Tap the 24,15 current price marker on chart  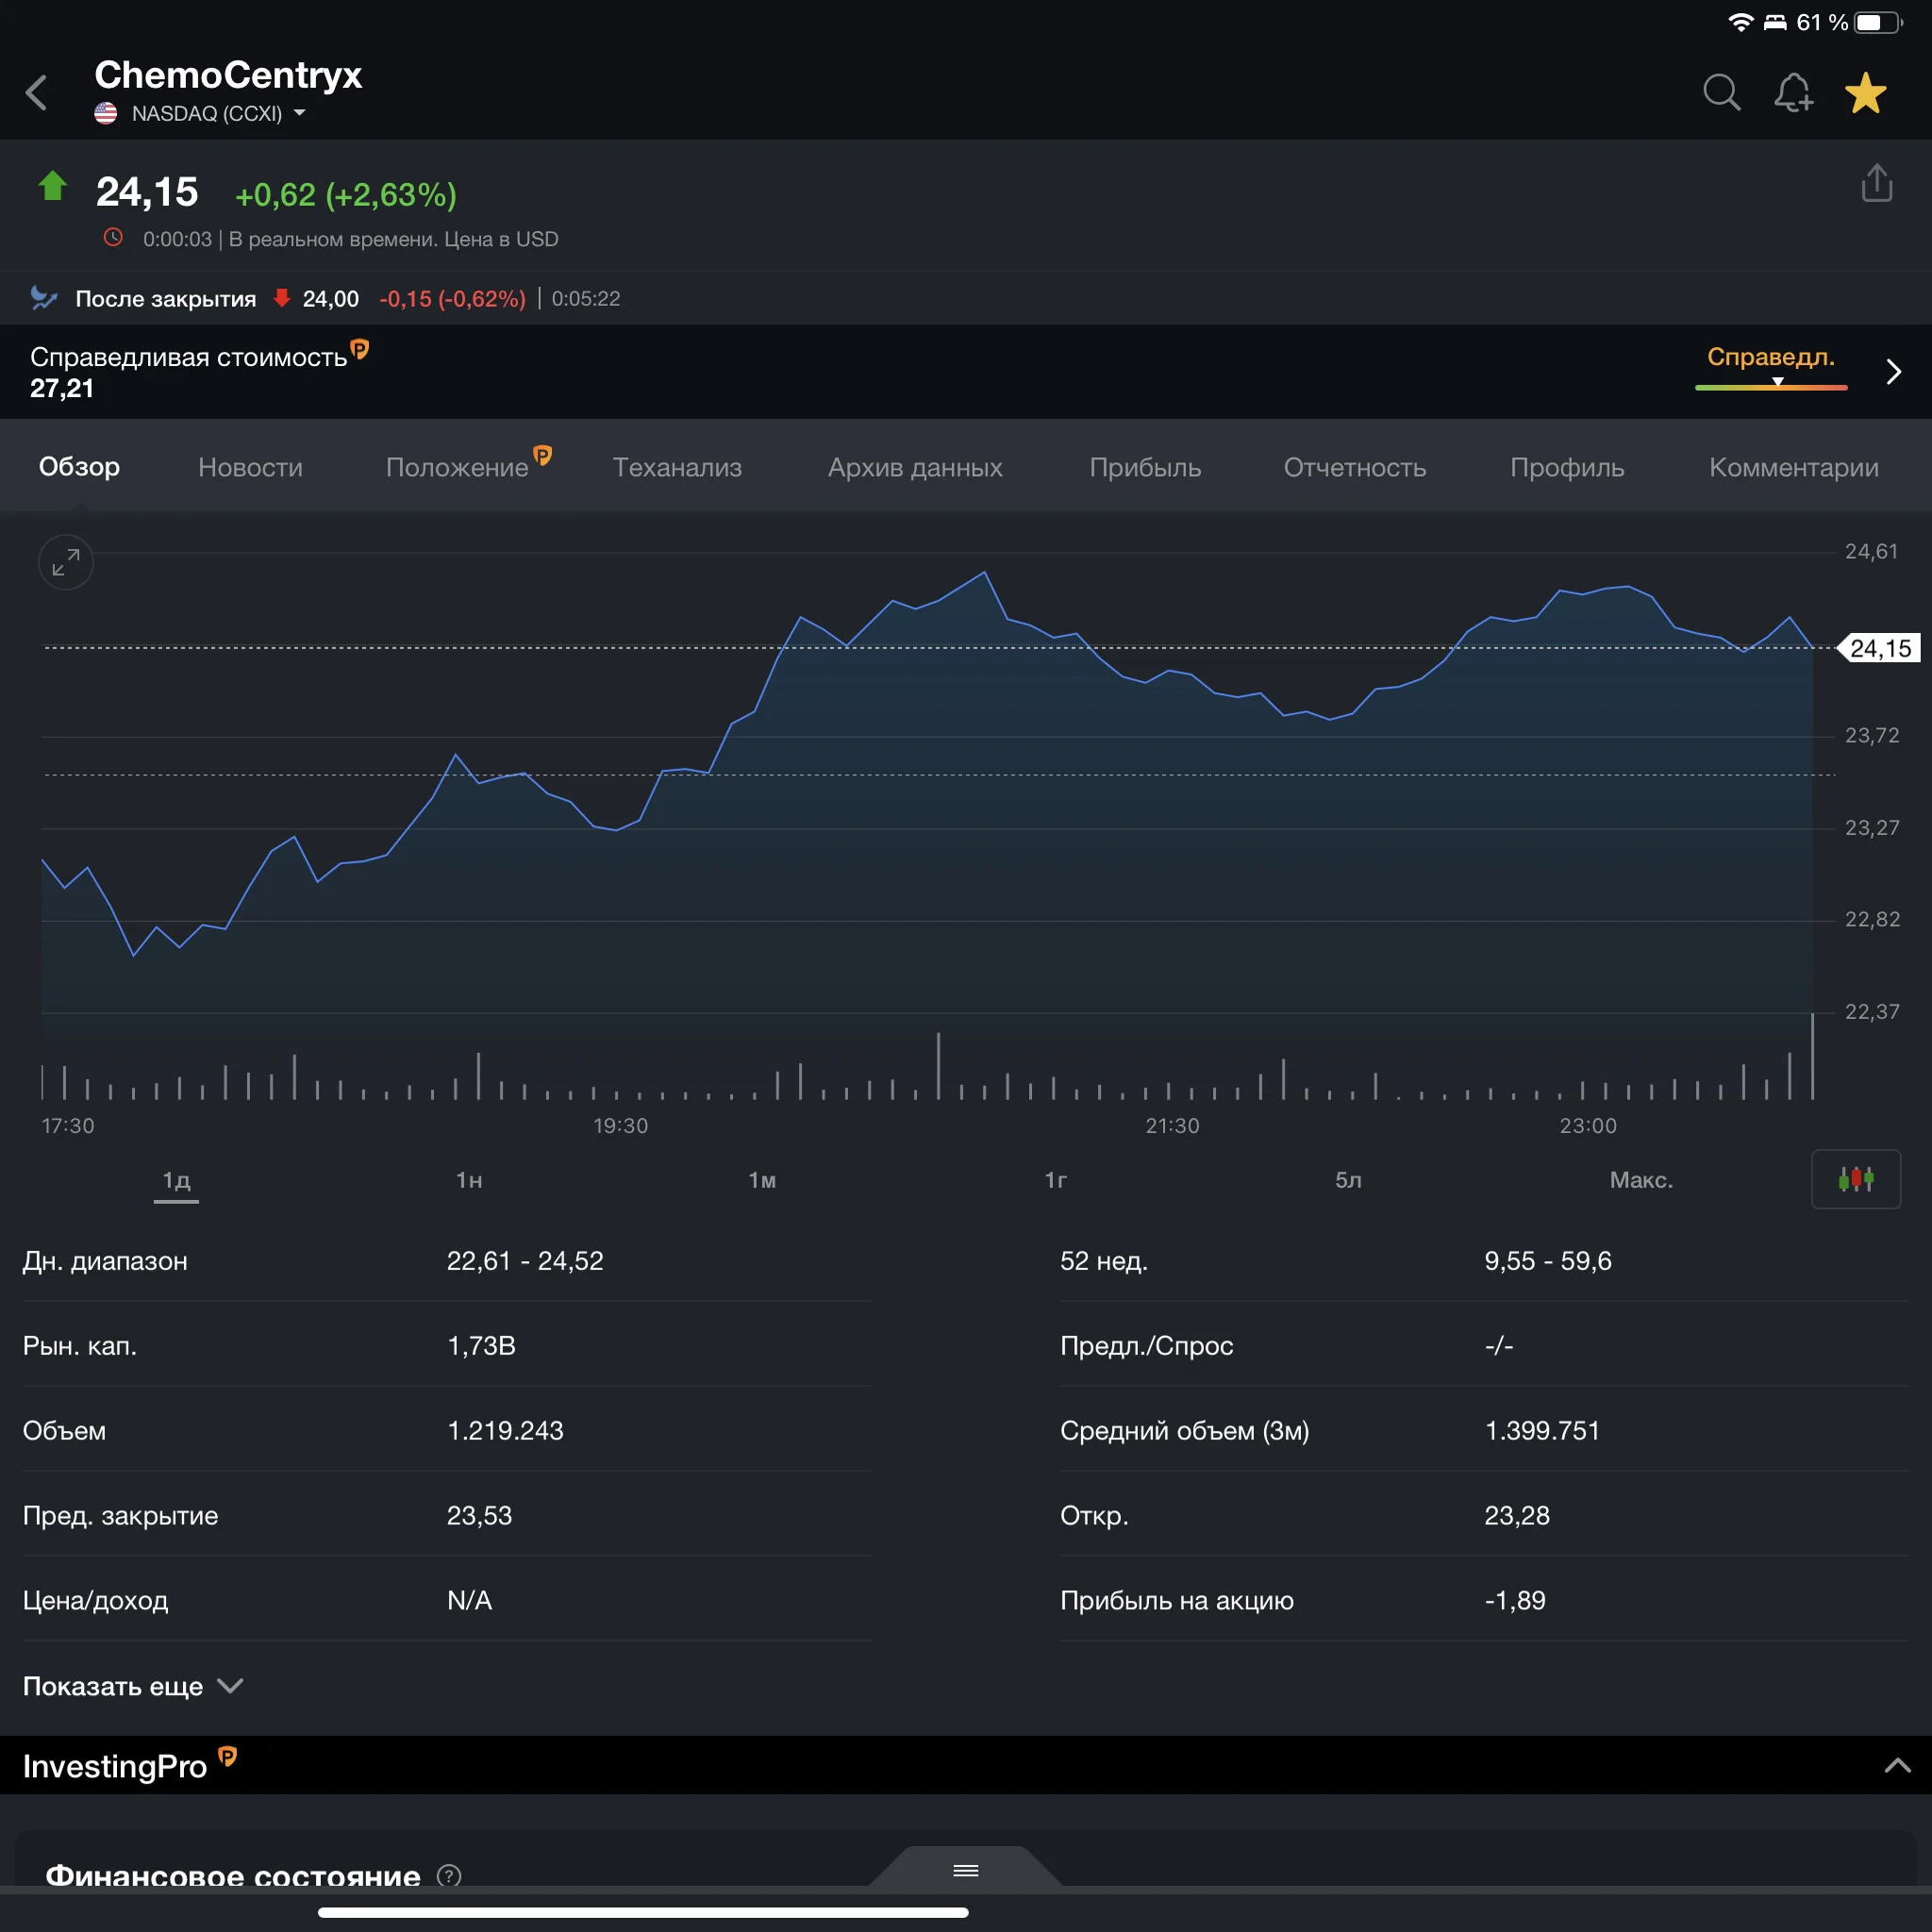pos(1879,648)
